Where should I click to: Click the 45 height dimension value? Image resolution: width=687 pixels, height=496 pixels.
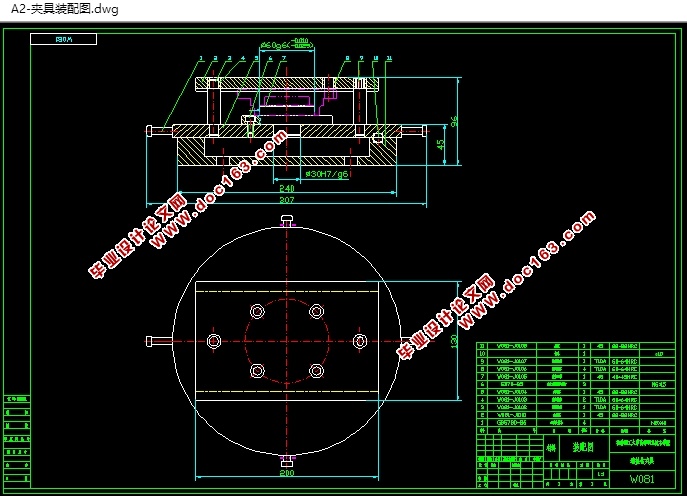coord(440,144)
